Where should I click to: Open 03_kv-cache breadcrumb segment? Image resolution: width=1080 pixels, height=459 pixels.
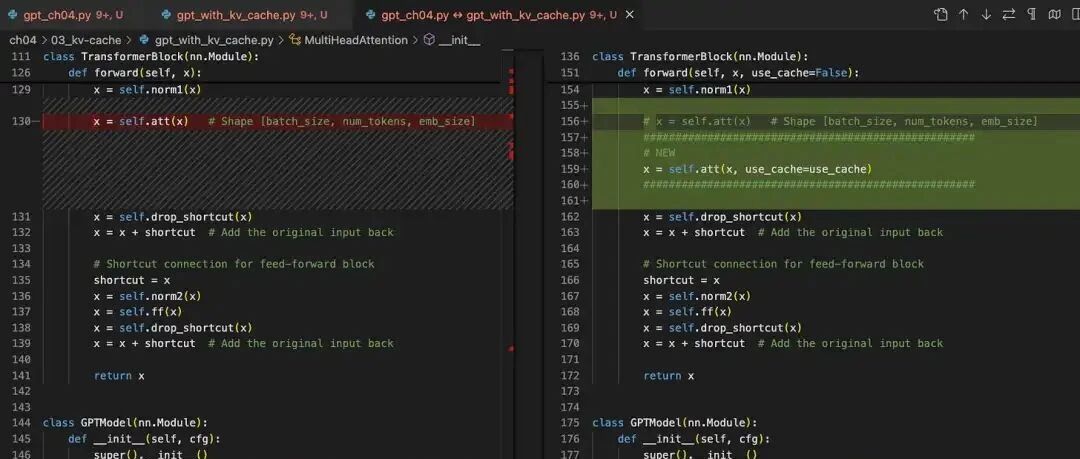click(x=86, y=40)
